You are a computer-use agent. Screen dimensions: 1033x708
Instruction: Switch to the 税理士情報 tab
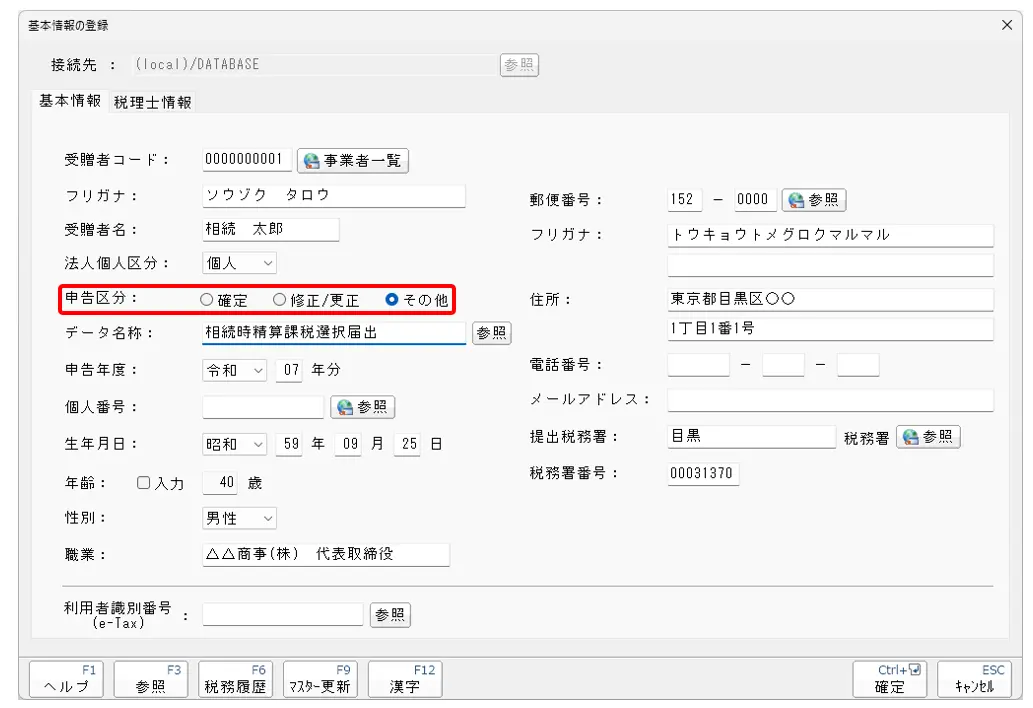[x=152, y=103]
